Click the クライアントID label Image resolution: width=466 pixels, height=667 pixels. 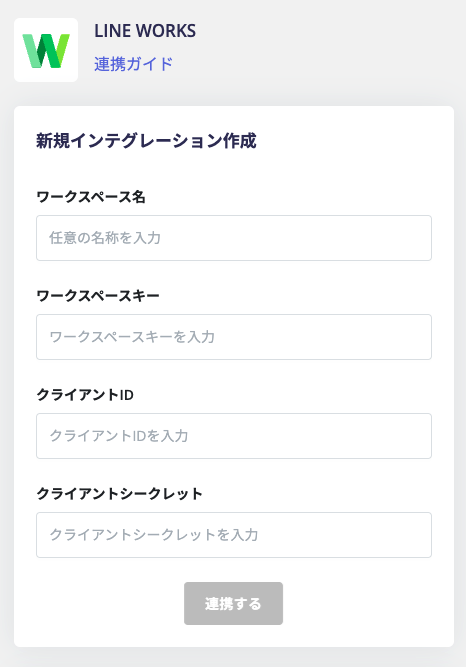coord(85,395)
